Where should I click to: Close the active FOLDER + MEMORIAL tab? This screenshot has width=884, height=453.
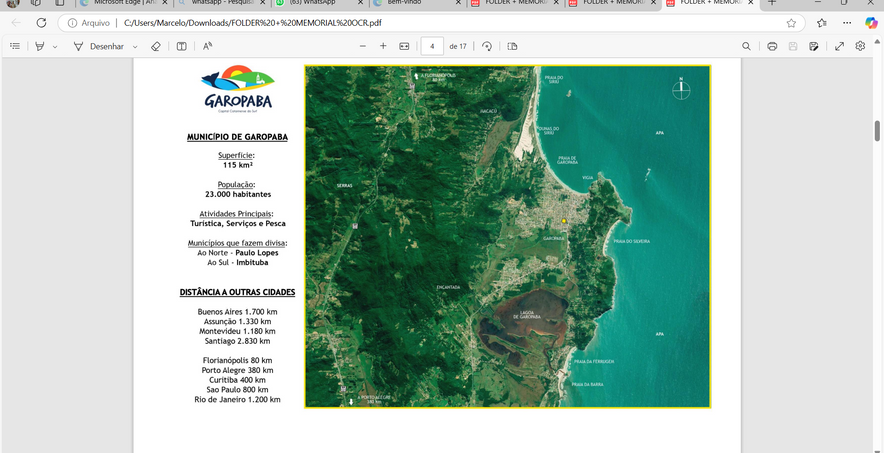click(751, 3)
